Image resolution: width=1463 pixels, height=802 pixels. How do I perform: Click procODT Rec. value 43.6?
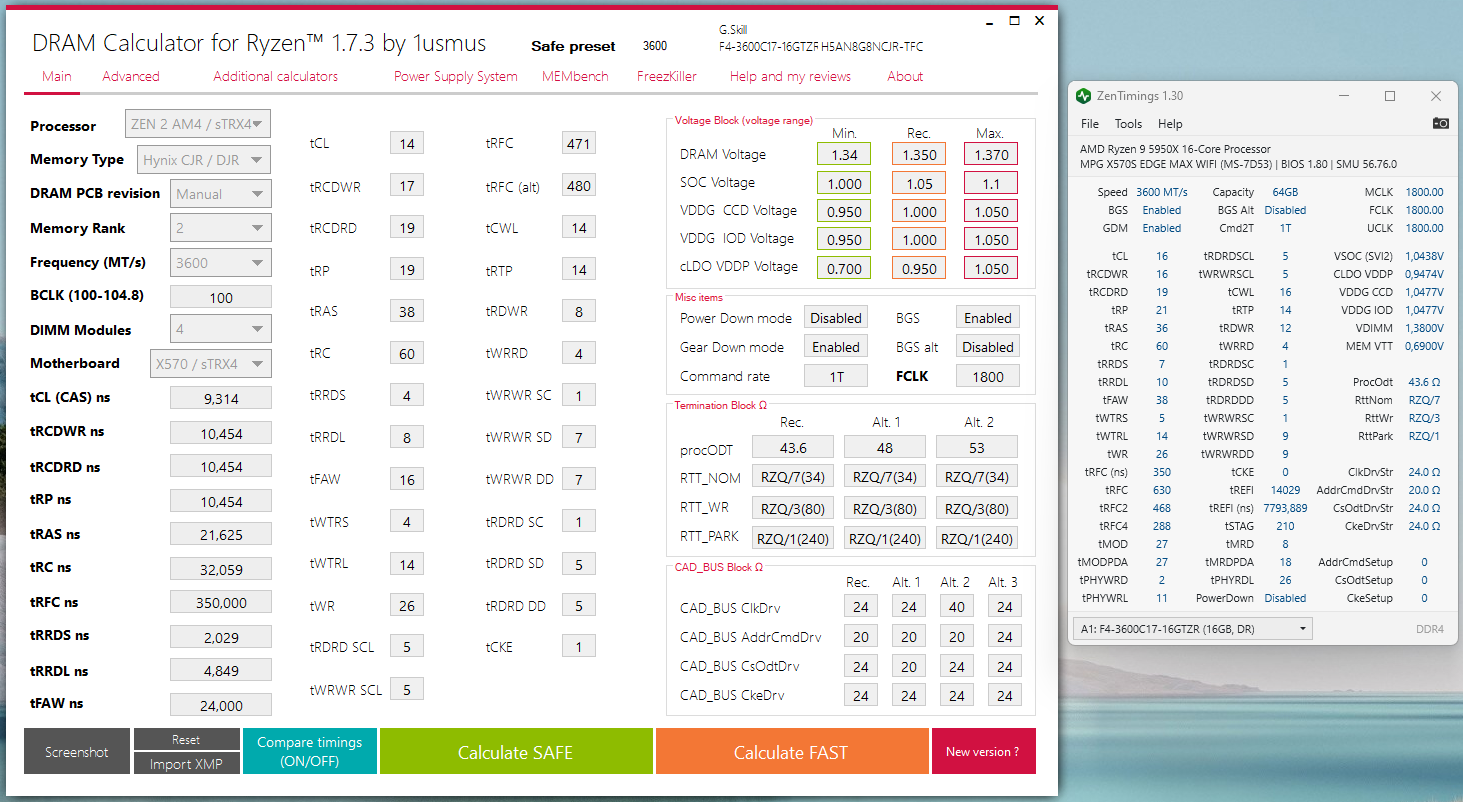793,447
